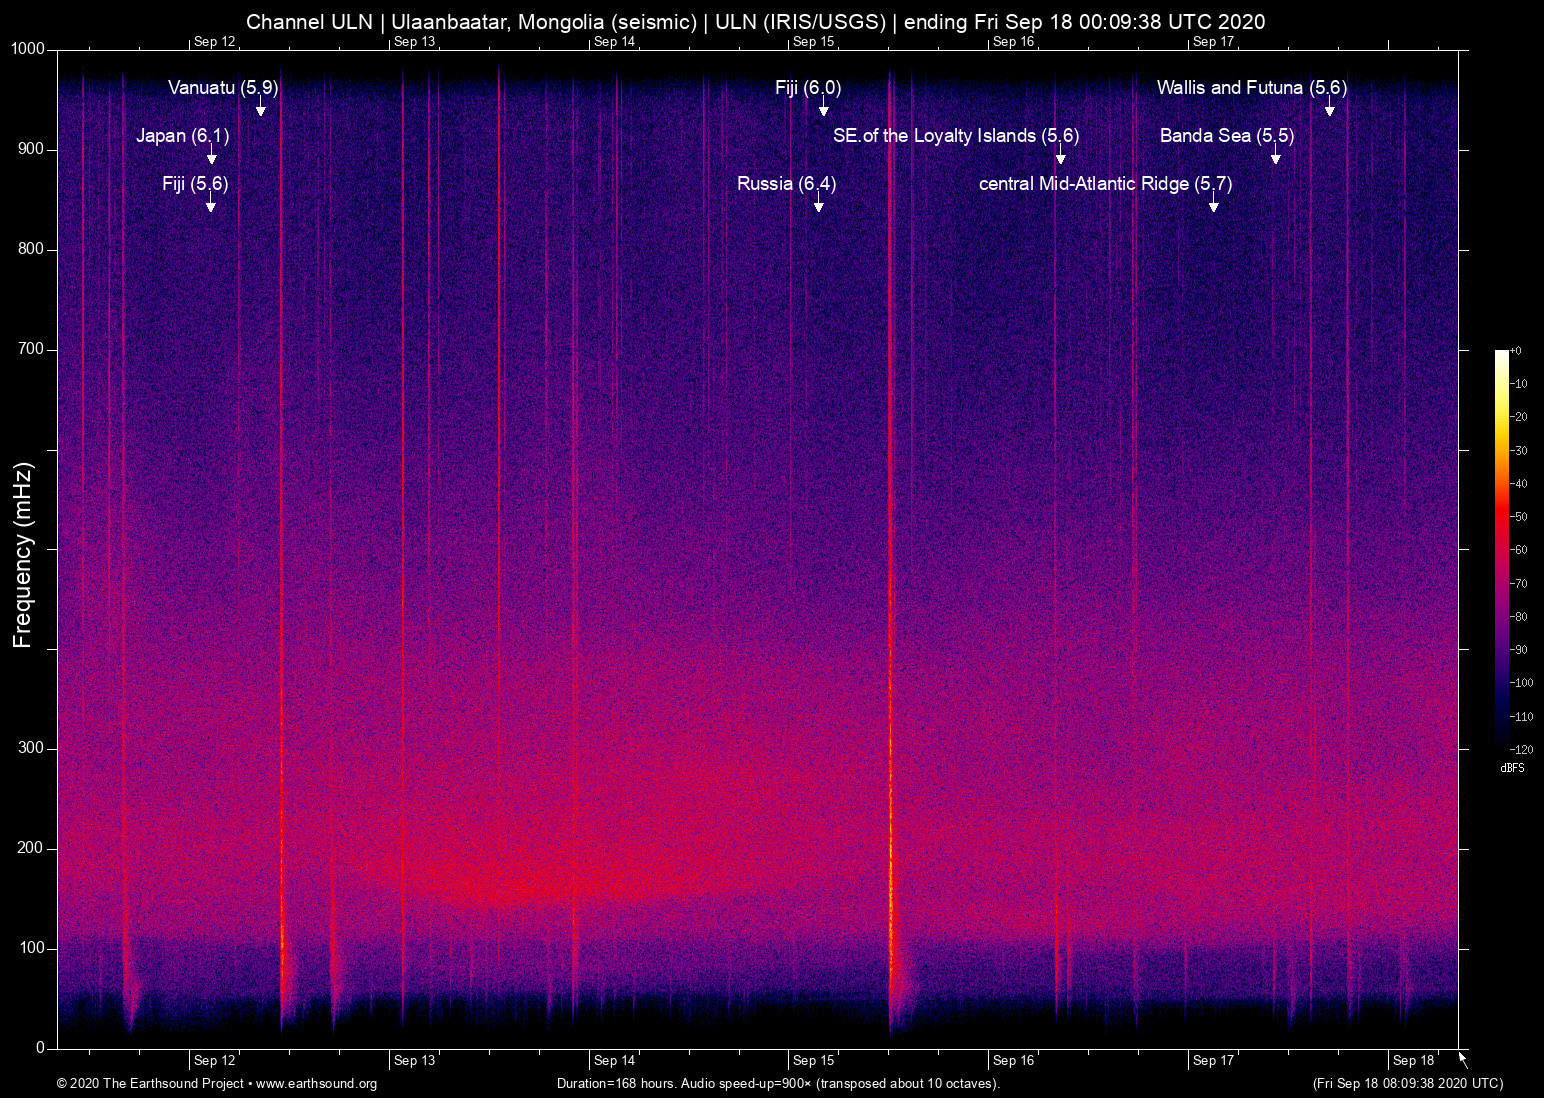This screenshot has height=1098, width=1544.
Task: Click the Sep 17 date on the upper time axis
Action: pos(1214,41)
